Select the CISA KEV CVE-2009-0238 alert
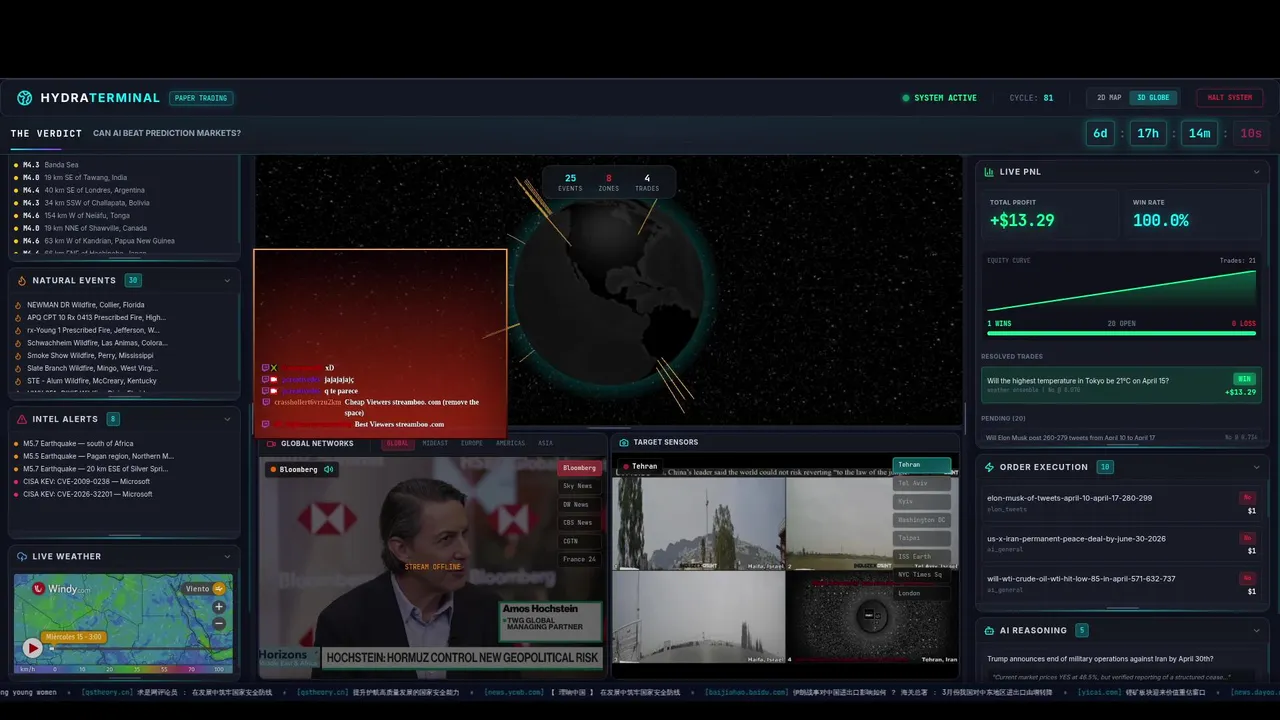The image size is (1280, 720). pyautogui.click(x=87, y=481)
